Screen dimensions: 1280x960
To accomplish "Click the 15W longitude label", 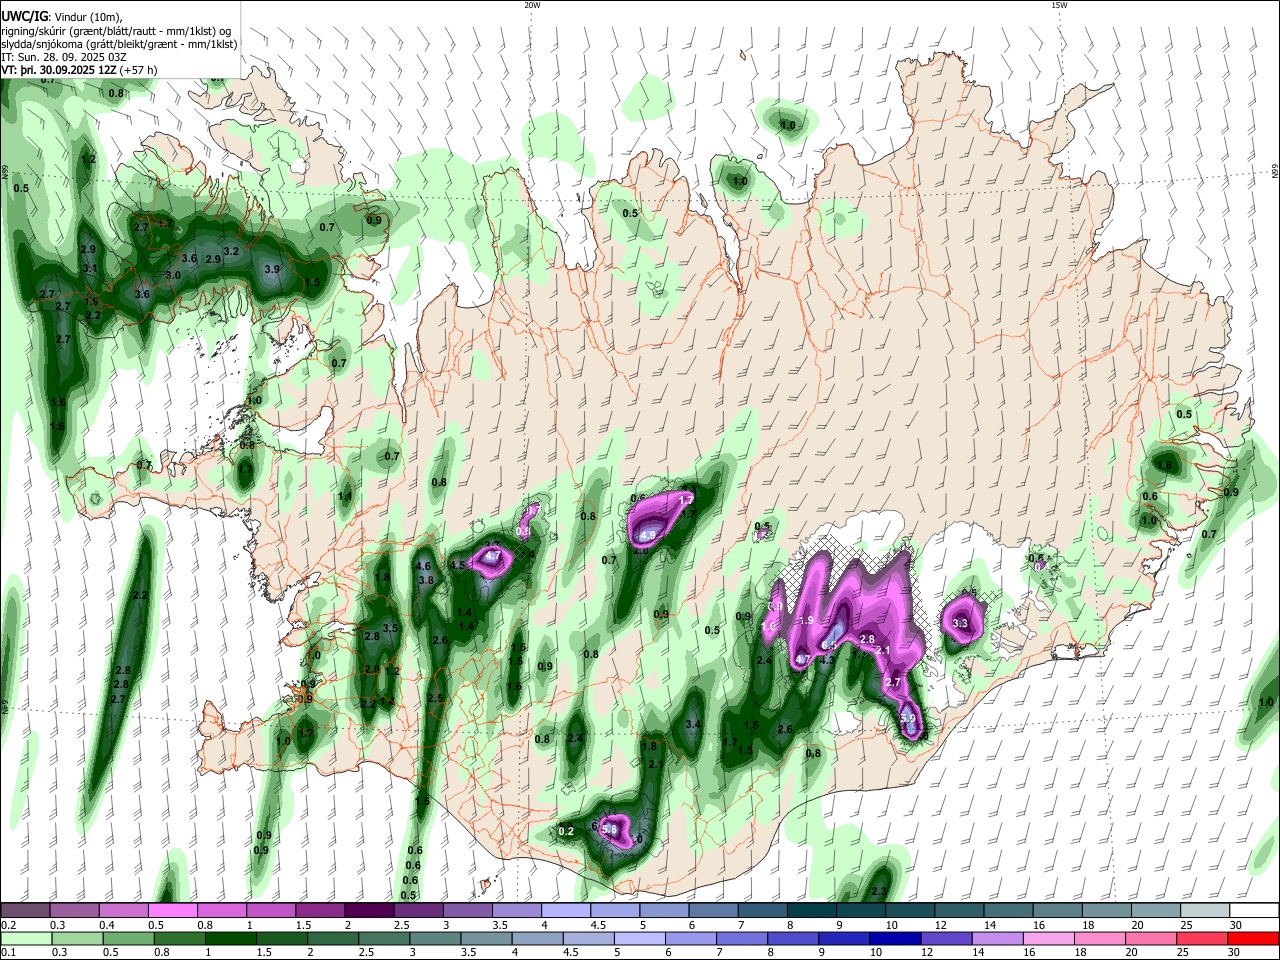I will [1059, 5].
